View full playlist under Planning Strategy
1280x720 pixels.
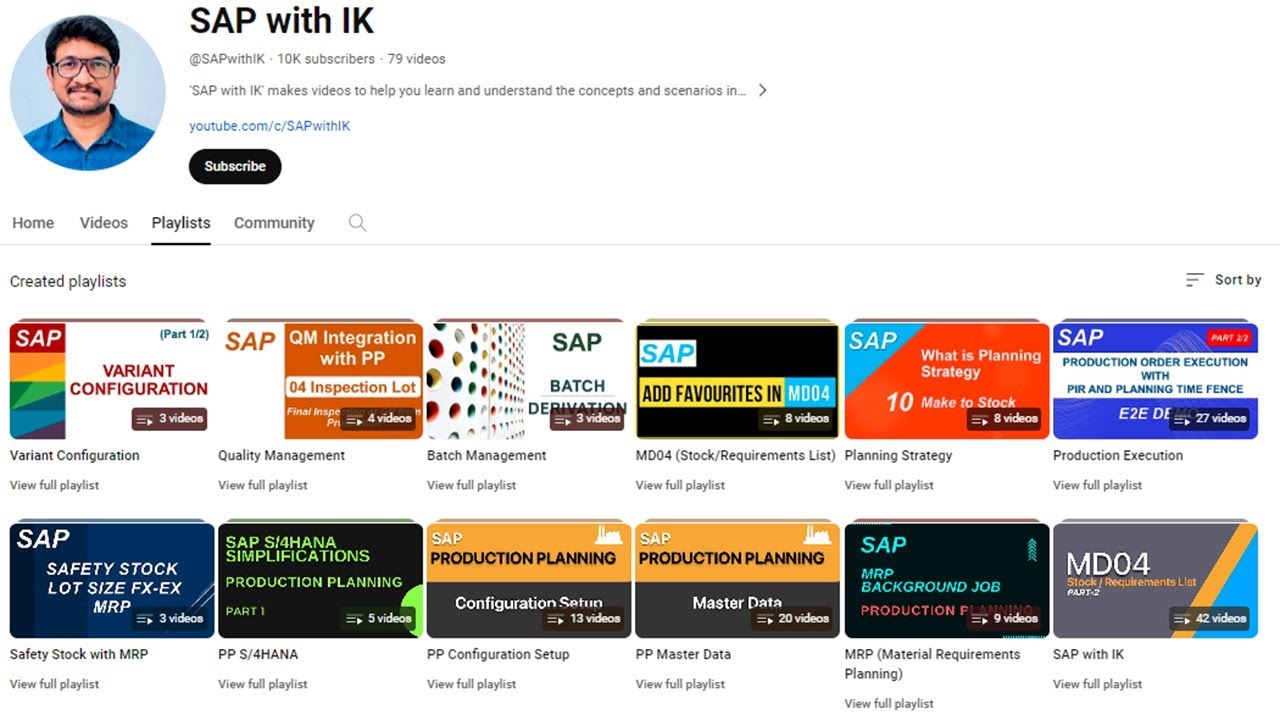889,485
